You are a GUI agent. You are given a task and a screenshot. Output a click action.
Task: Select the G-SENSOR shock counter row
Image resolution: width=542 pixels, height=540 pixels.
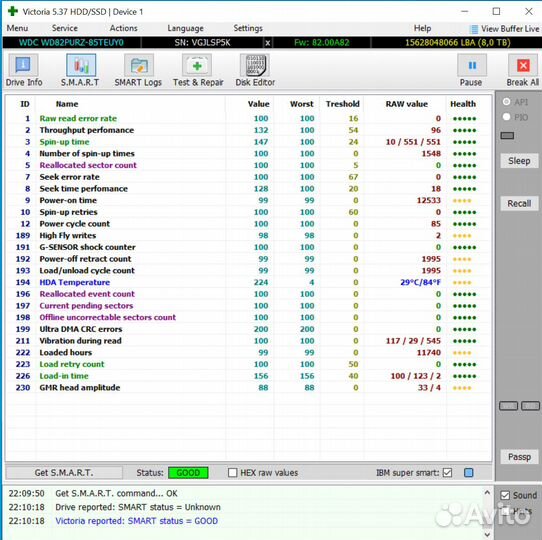(248, 248)
